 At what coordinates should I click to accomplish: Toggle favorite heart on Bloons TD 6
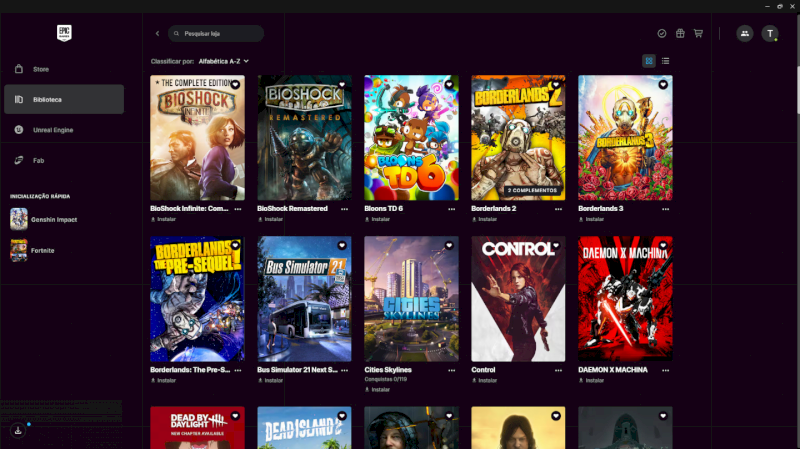pos(449,85)
